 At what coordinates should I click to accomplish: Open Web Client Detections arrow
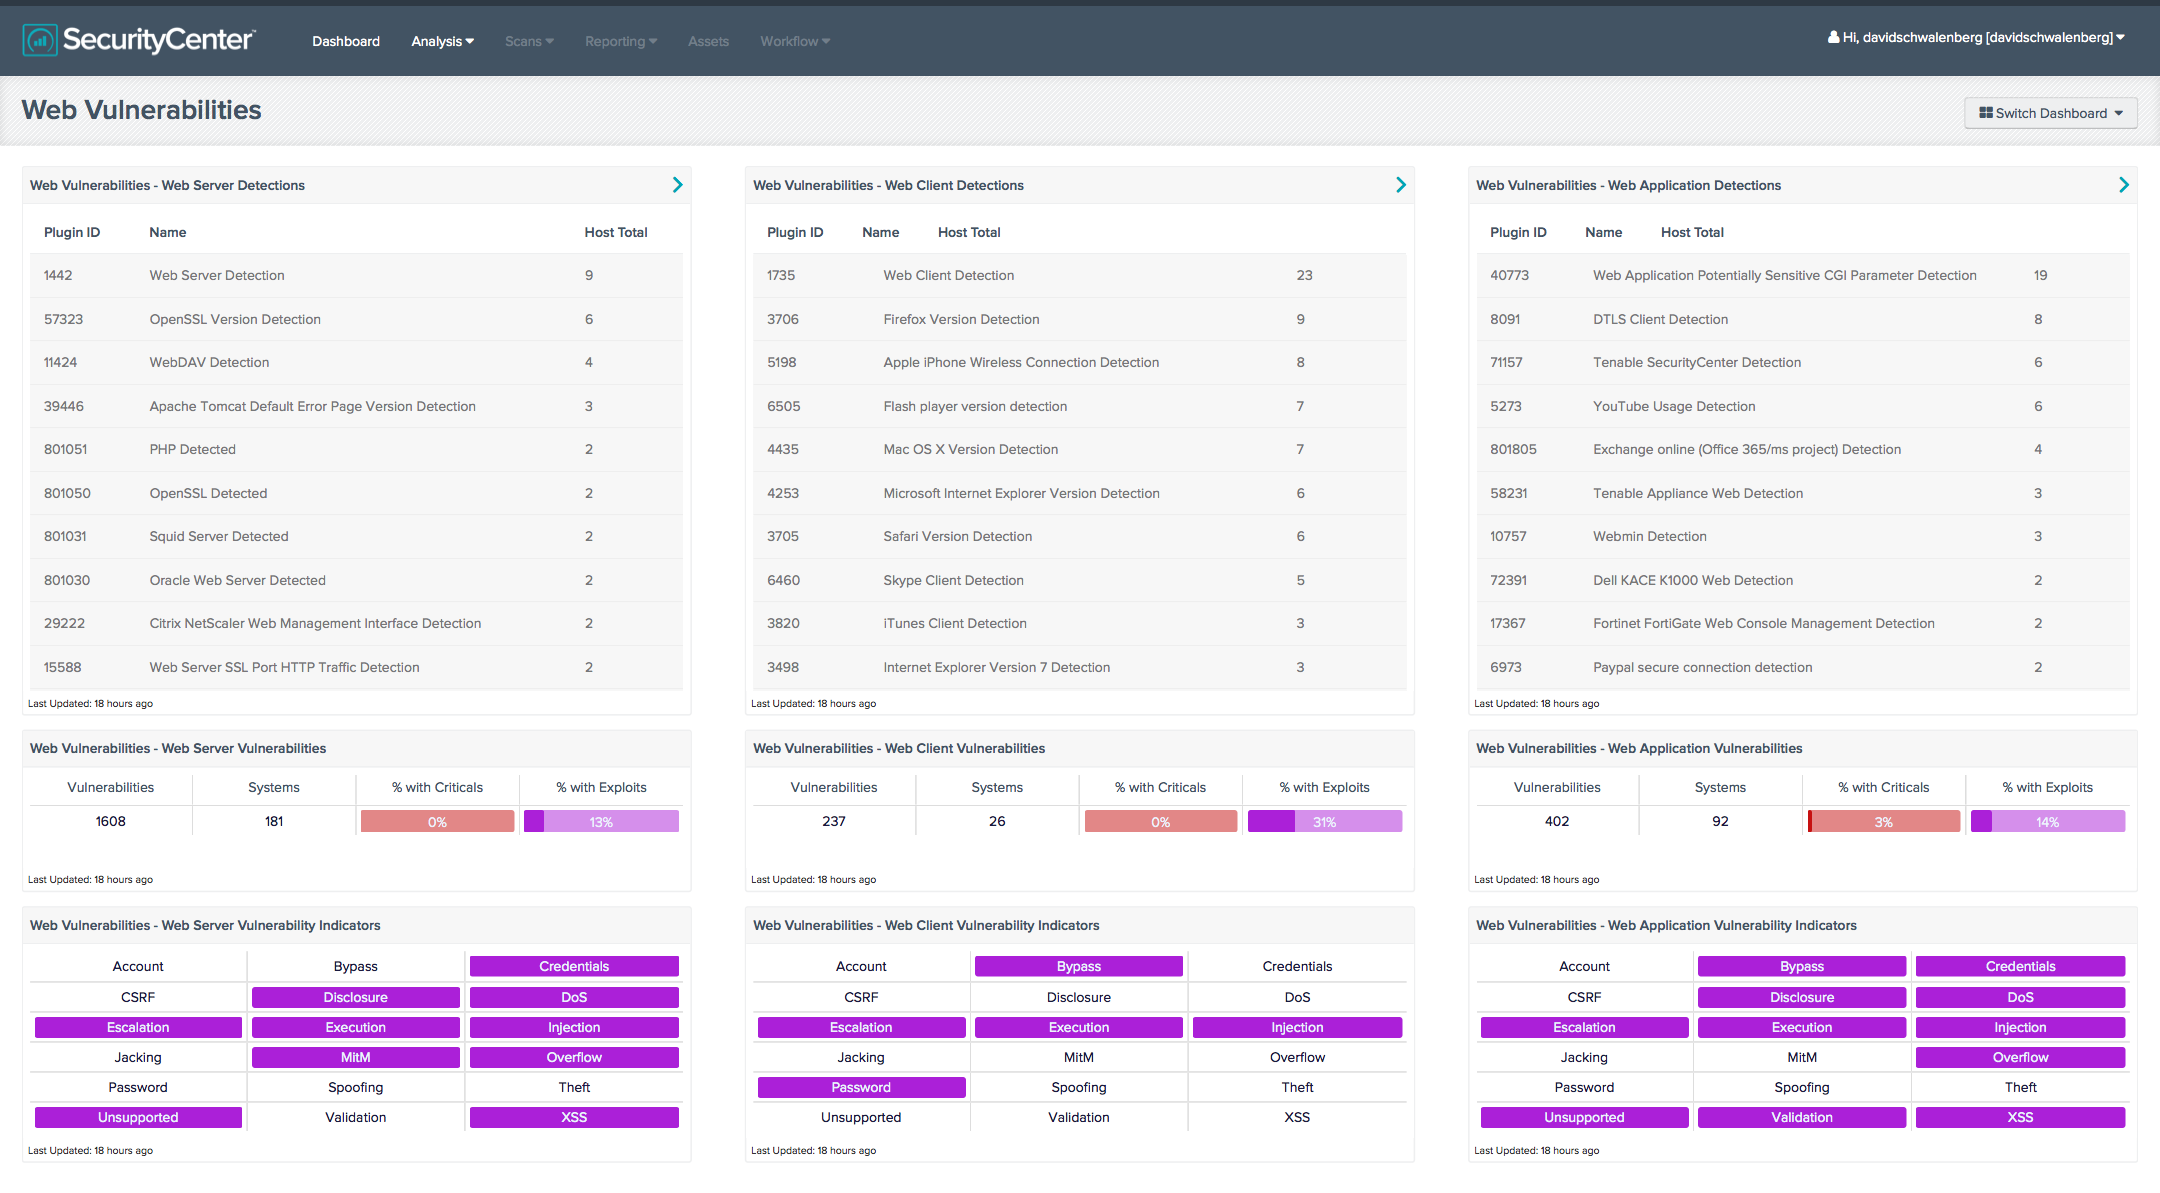point(1400,185)
